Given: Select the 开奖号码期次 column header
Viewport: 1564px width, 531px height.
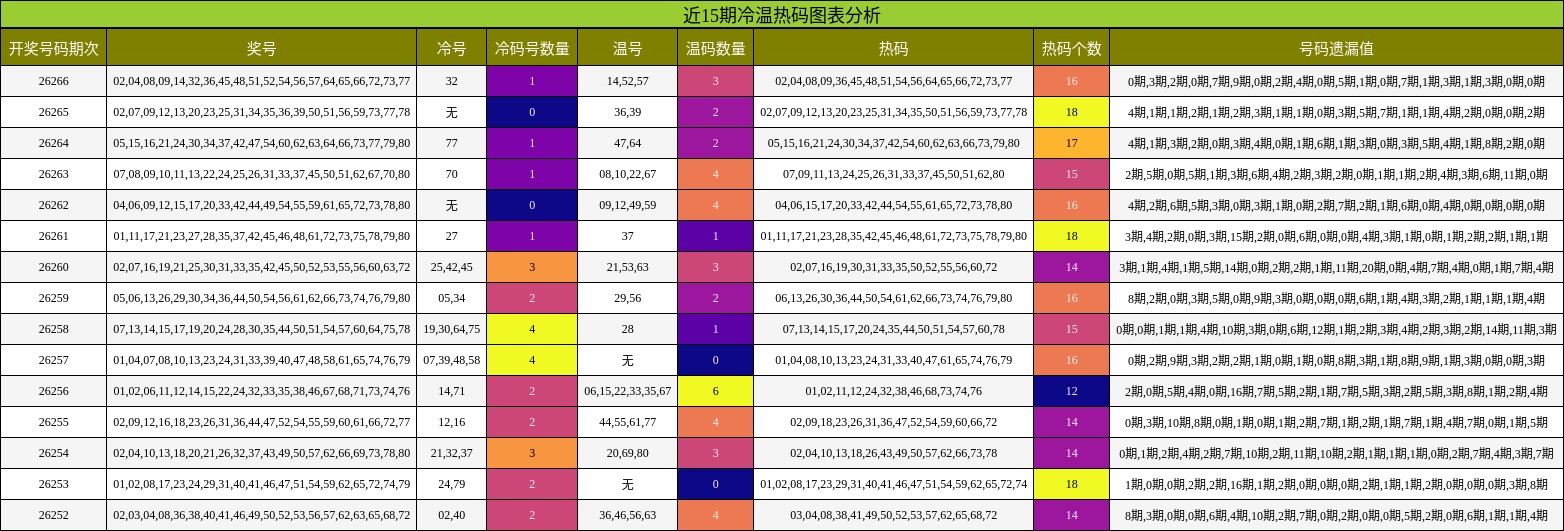Looking at the screenshot, I should tap(54, 47).
